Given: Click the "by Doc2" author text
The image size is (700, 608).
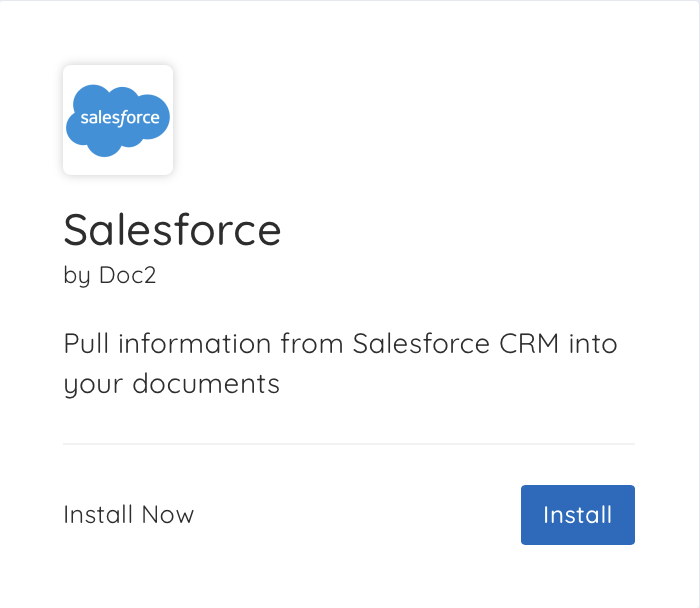Looking at the screenshot, I should (x=110, y=275).
